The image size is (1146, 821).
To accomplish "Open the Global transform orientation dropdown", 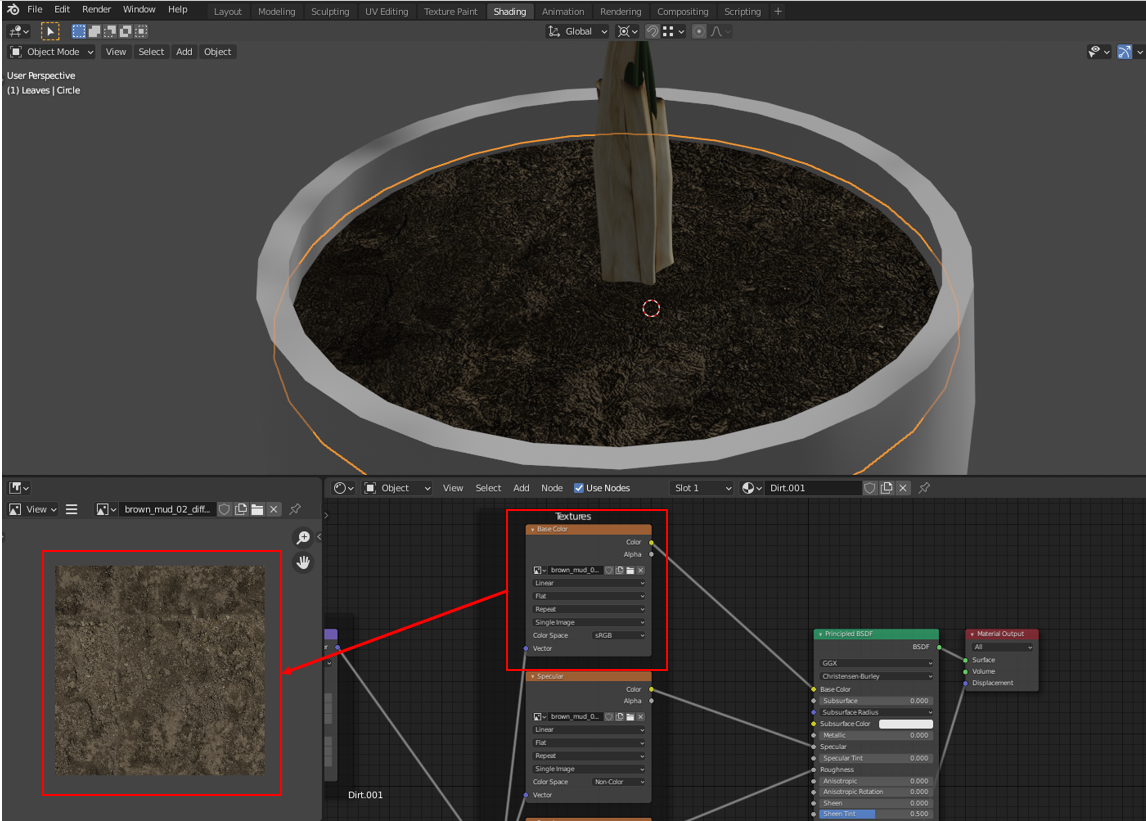I will (577, 31).
